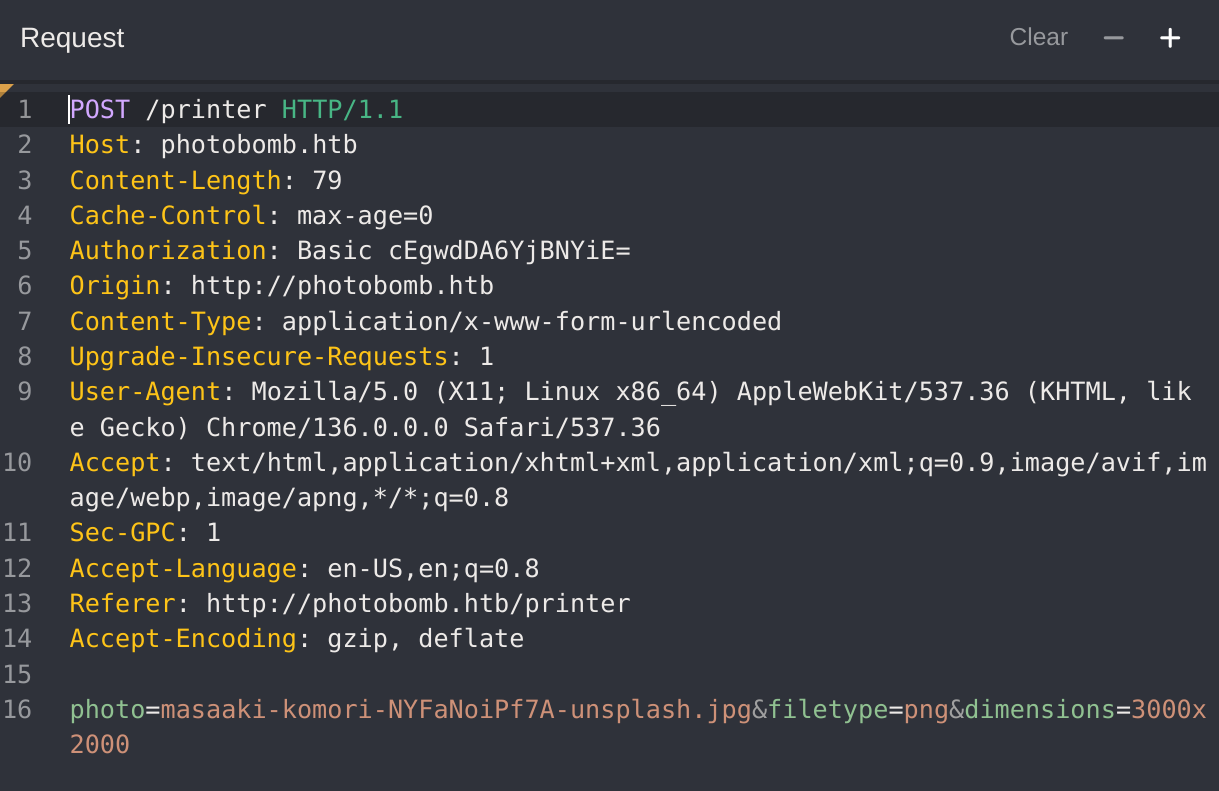This screenshot has height=791, width=1219.
Task: Click the /printer path on line 1
Action: click(x=206, y=109)
